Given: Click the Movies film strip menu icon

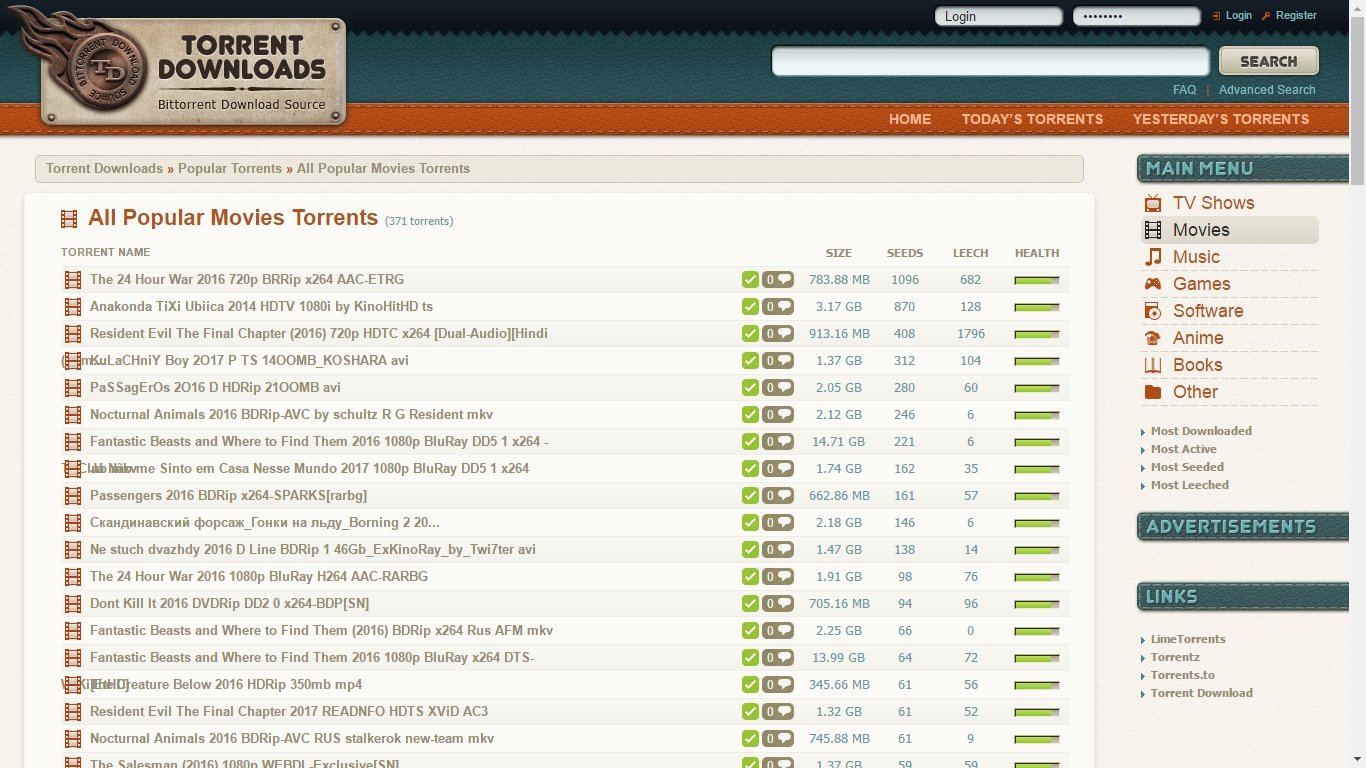Looking at the screenshot, I should tap(1153, 230).
